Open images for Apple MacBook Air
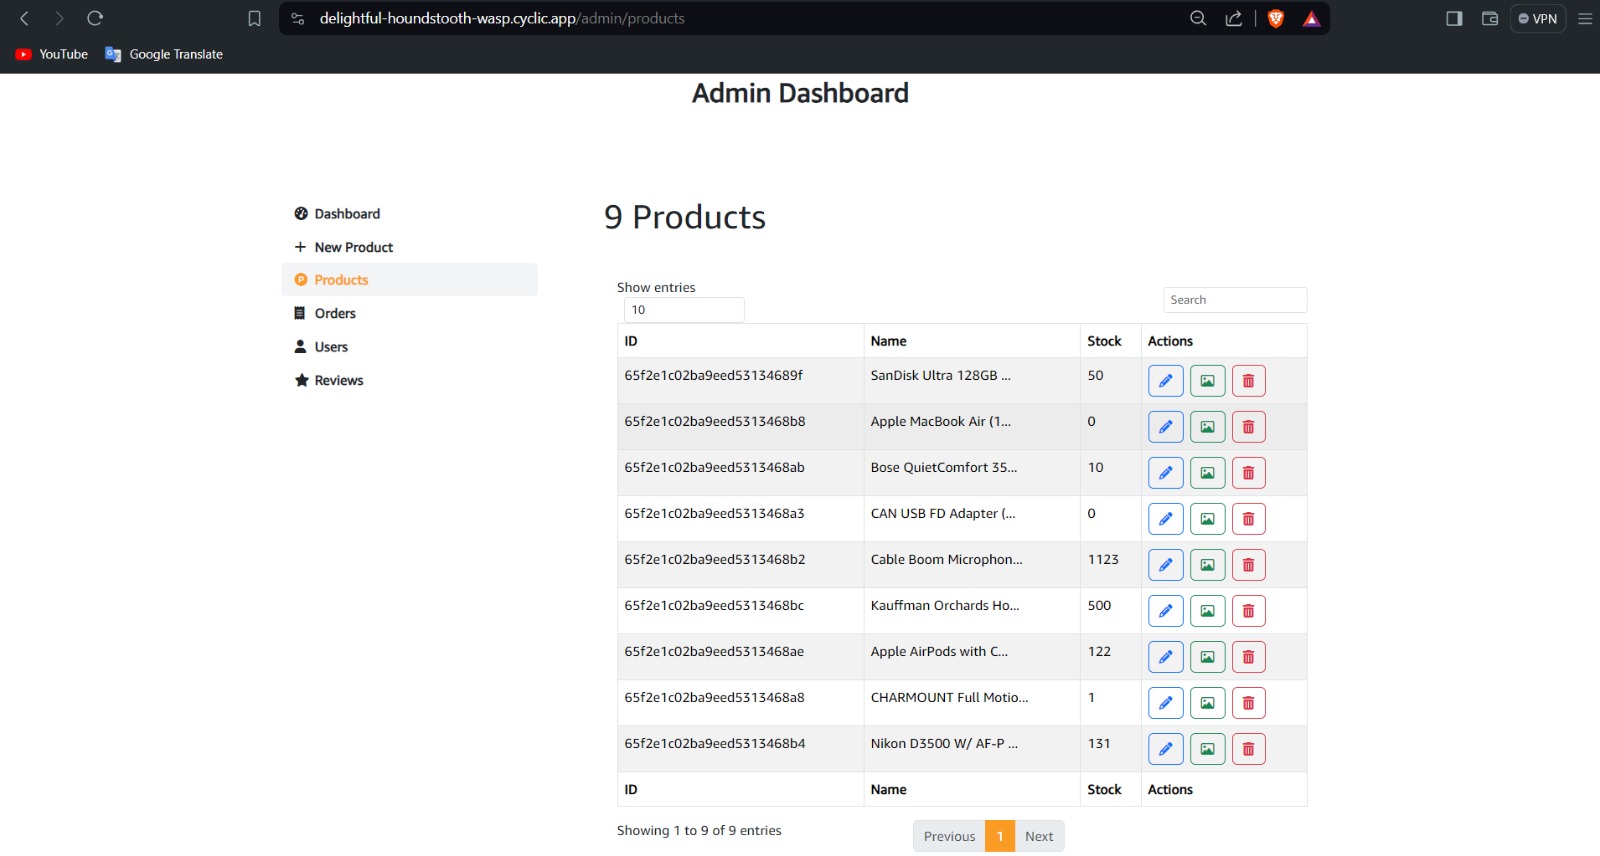Image resolution: width=1600 pixels, height=856 pixels. point(1207,427)
